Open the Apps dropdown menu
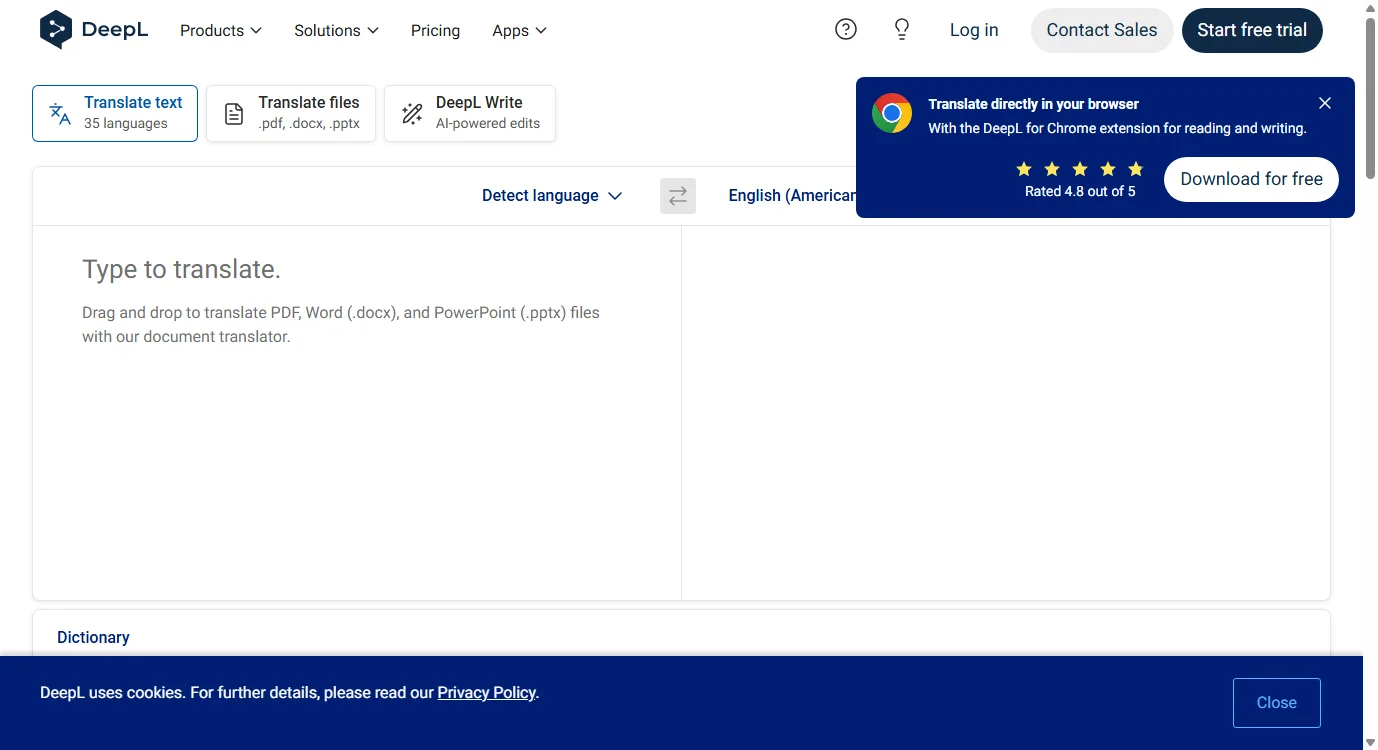The height and width of the screenshot is (750, 1378). pos(519,31)
